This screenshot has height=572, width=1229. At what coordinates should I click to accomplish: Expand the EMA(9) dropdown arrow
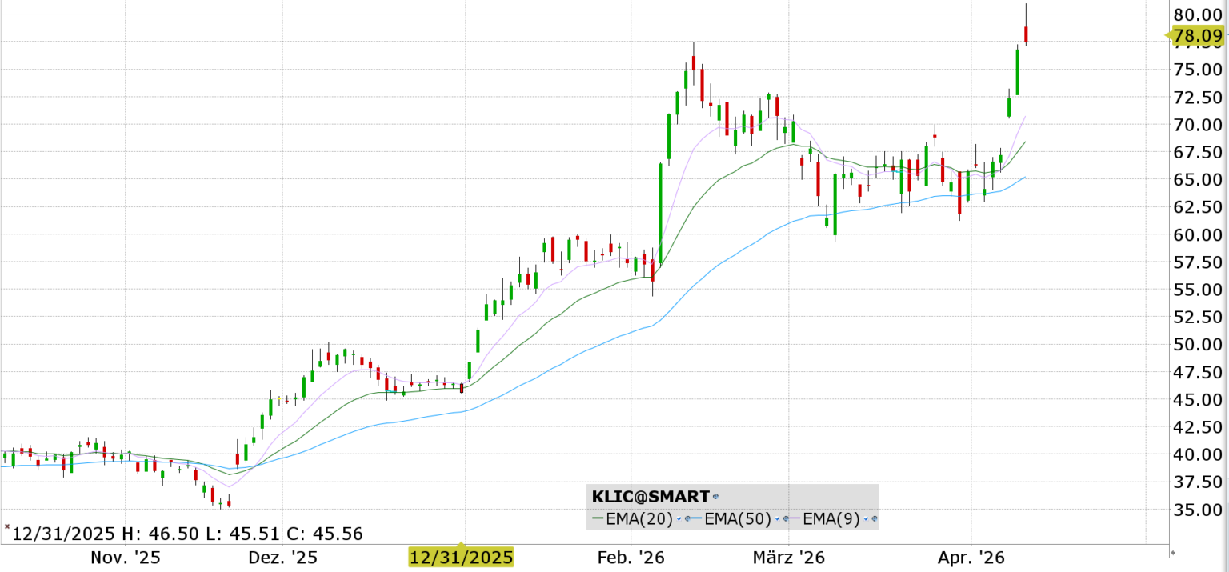865,519
